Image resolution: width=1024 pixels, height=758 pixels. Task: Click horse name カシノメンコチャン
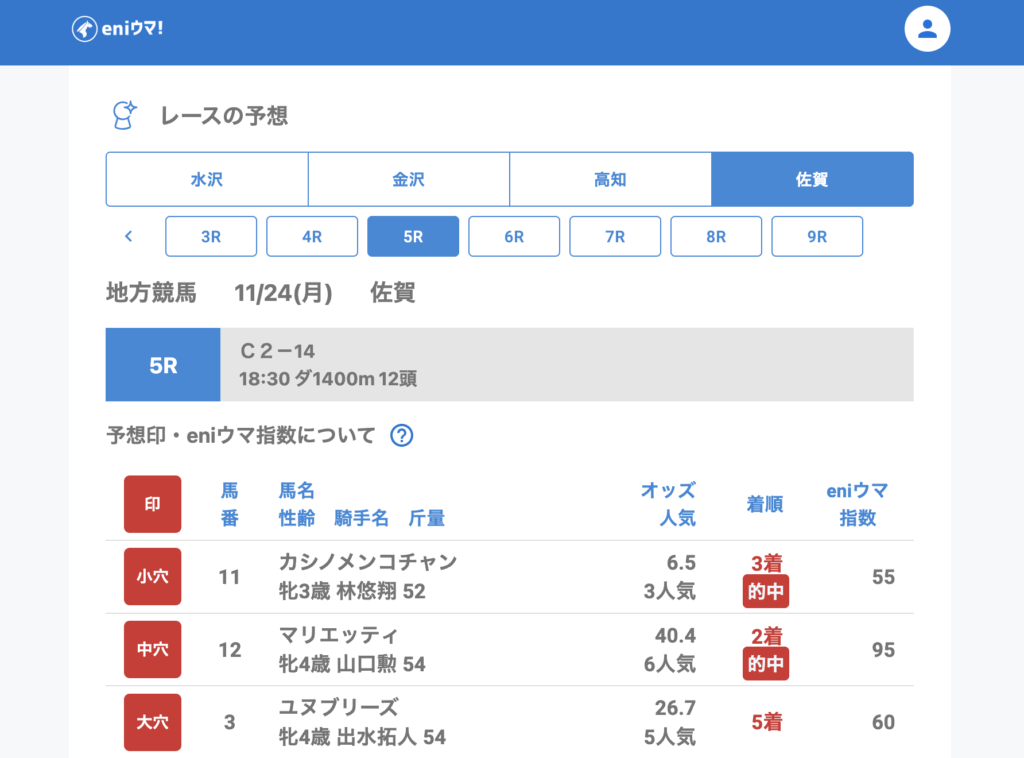367,562
